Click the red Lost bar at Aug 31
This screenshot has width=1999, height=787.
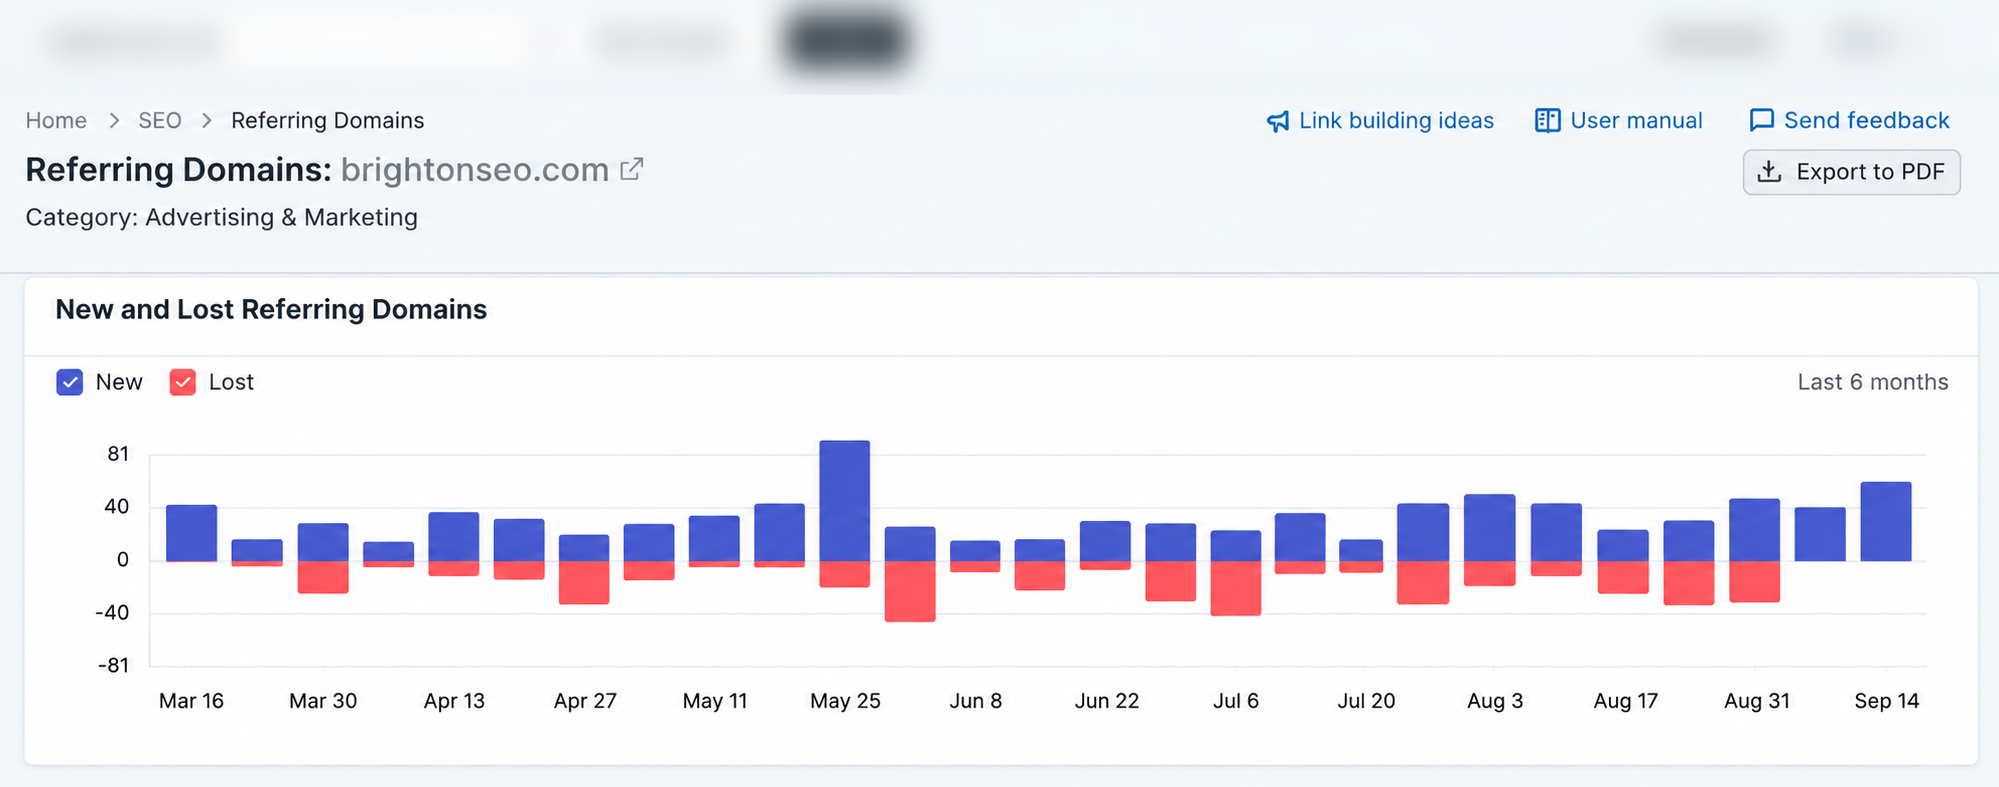pos(1755,581)
